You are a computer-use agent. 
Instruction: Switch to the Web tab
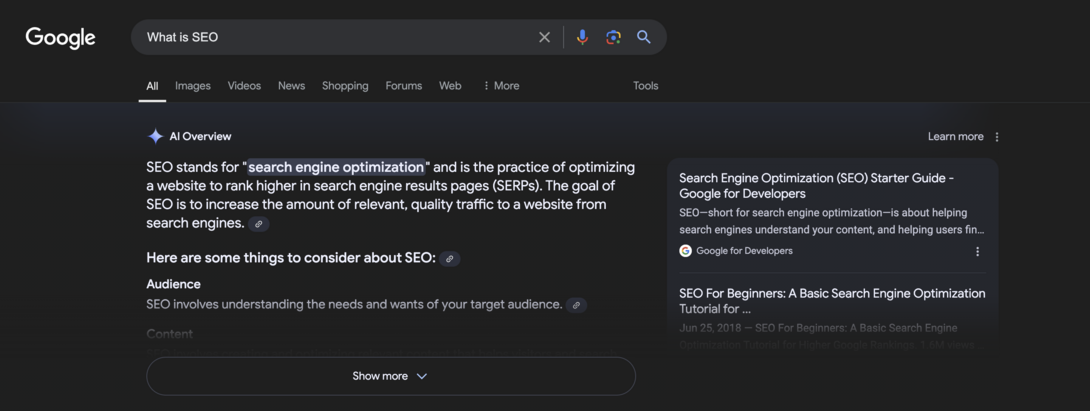coord(450,86)
